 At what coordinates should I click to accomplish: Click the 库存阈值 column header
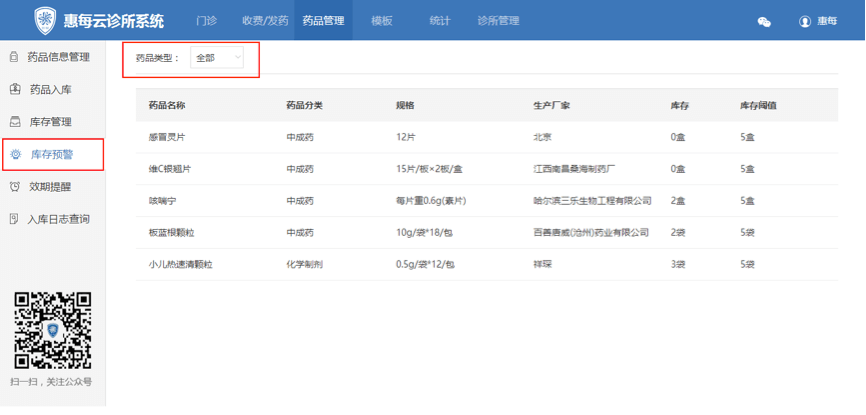tap(758, 105)
